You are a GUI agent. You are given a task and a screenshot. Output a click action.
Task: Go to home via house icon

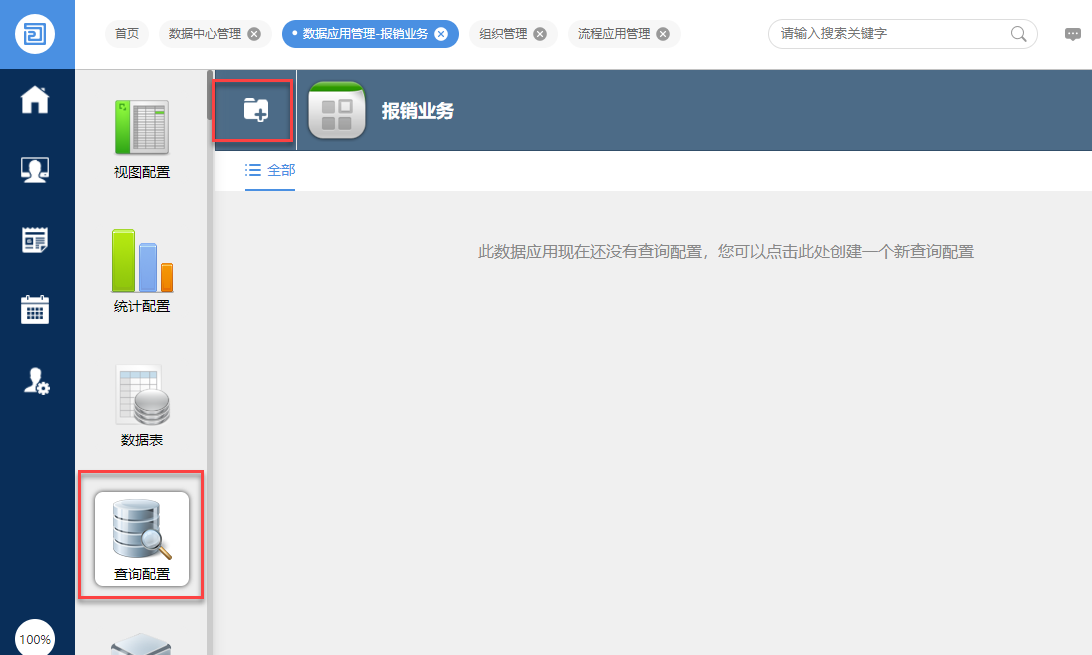(x=36, y=100)
